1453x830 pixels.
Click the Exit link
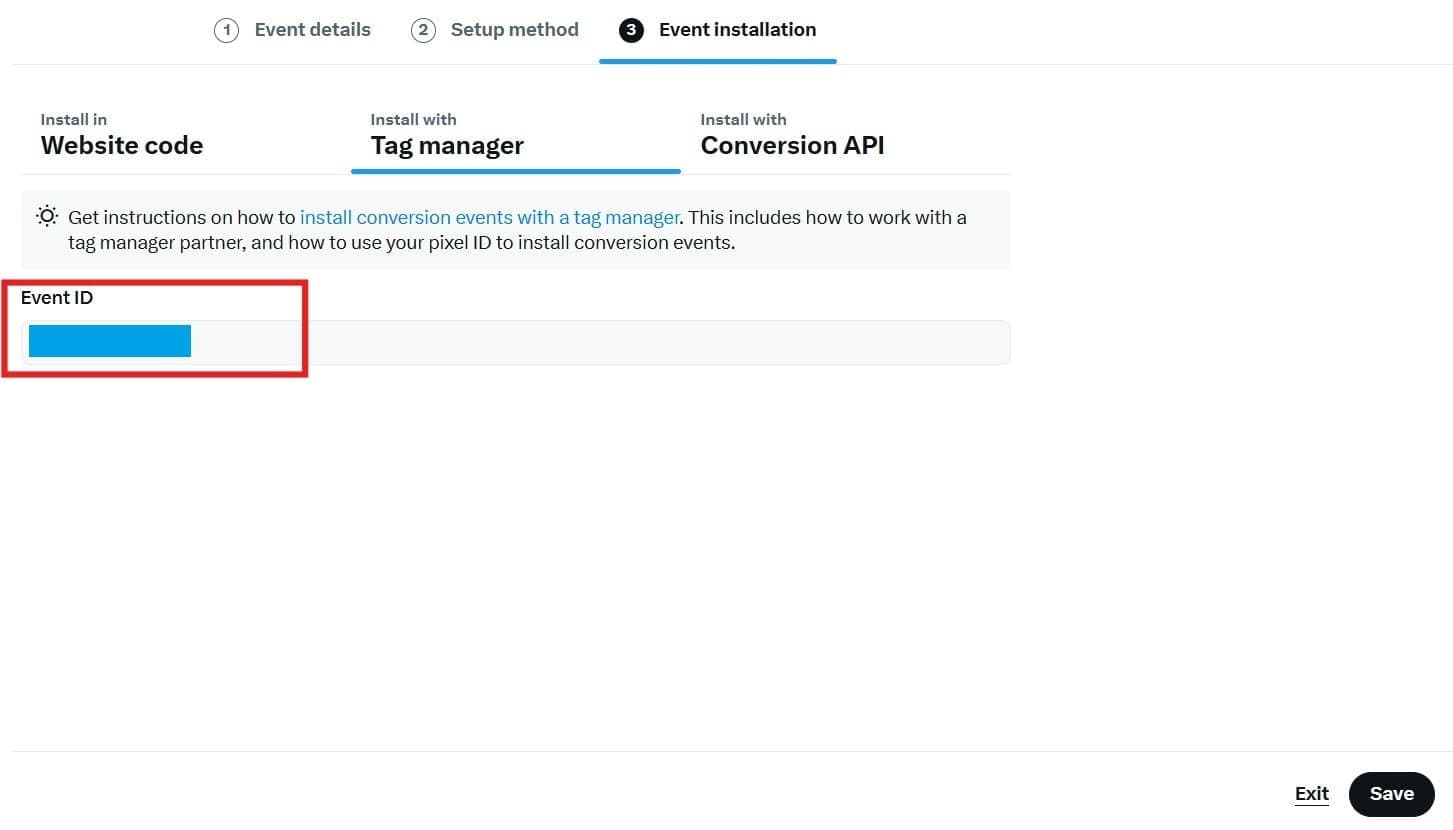[x=1311, y=794]
